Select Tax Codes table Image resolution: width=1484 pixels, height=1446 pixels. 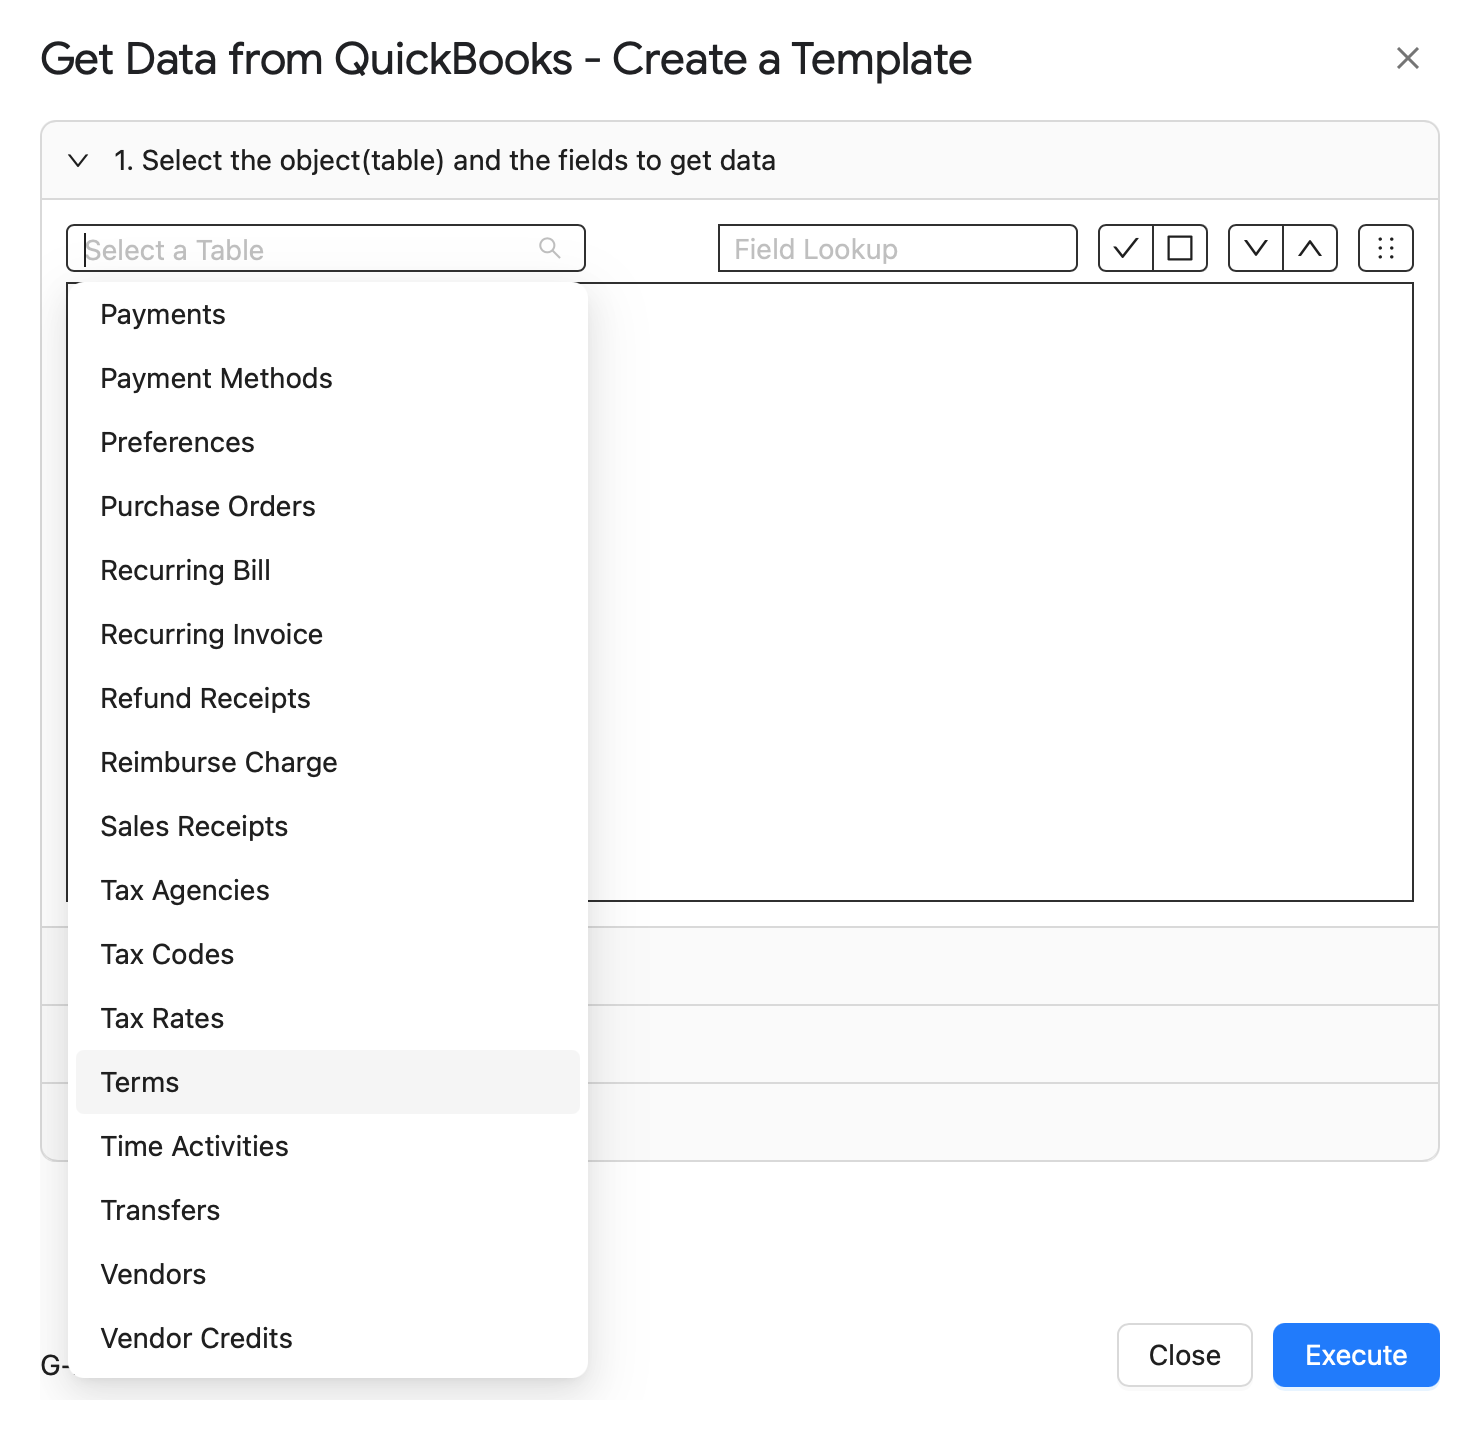coord(328,954)
